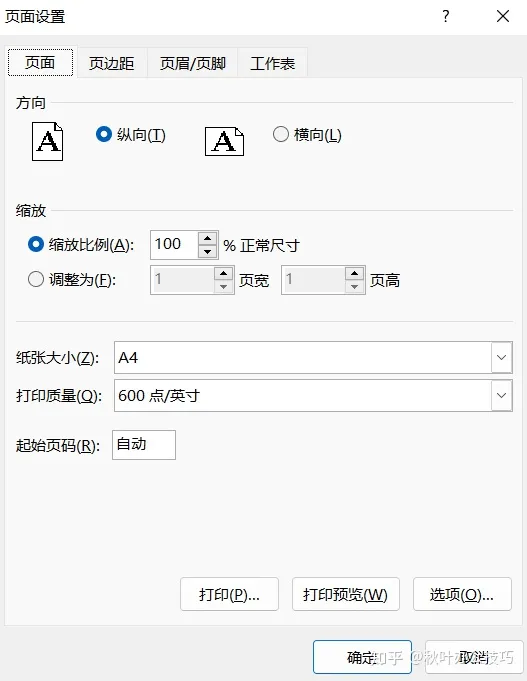Decrease the scaling percentage with down arrow
This screenshot has width=527, height=681.
(x=208, y=251)
